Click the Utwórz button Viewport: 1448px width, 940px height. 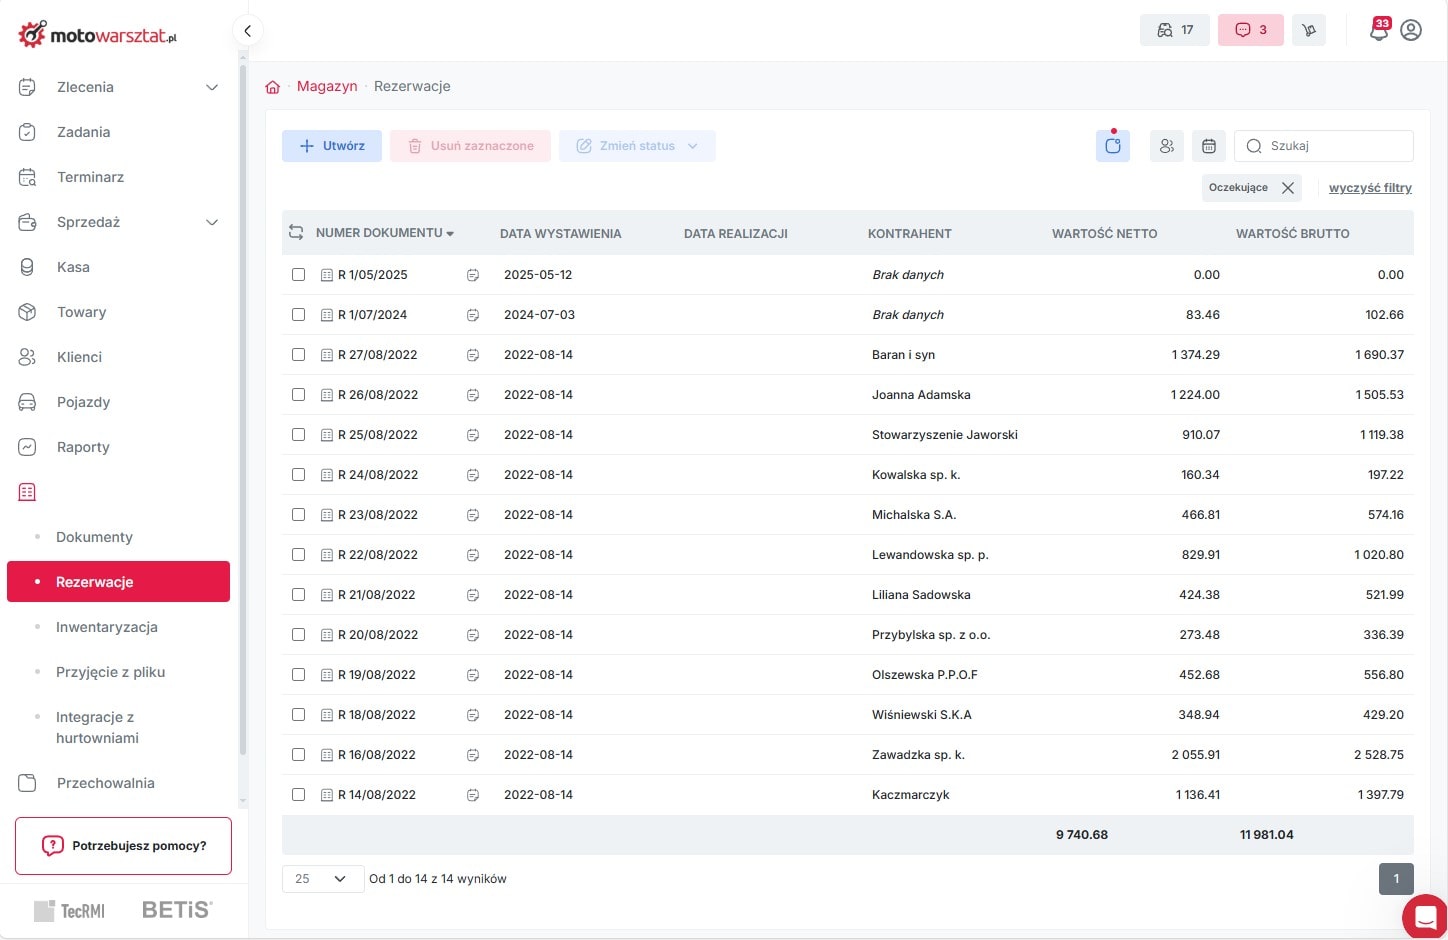(332, 146)
